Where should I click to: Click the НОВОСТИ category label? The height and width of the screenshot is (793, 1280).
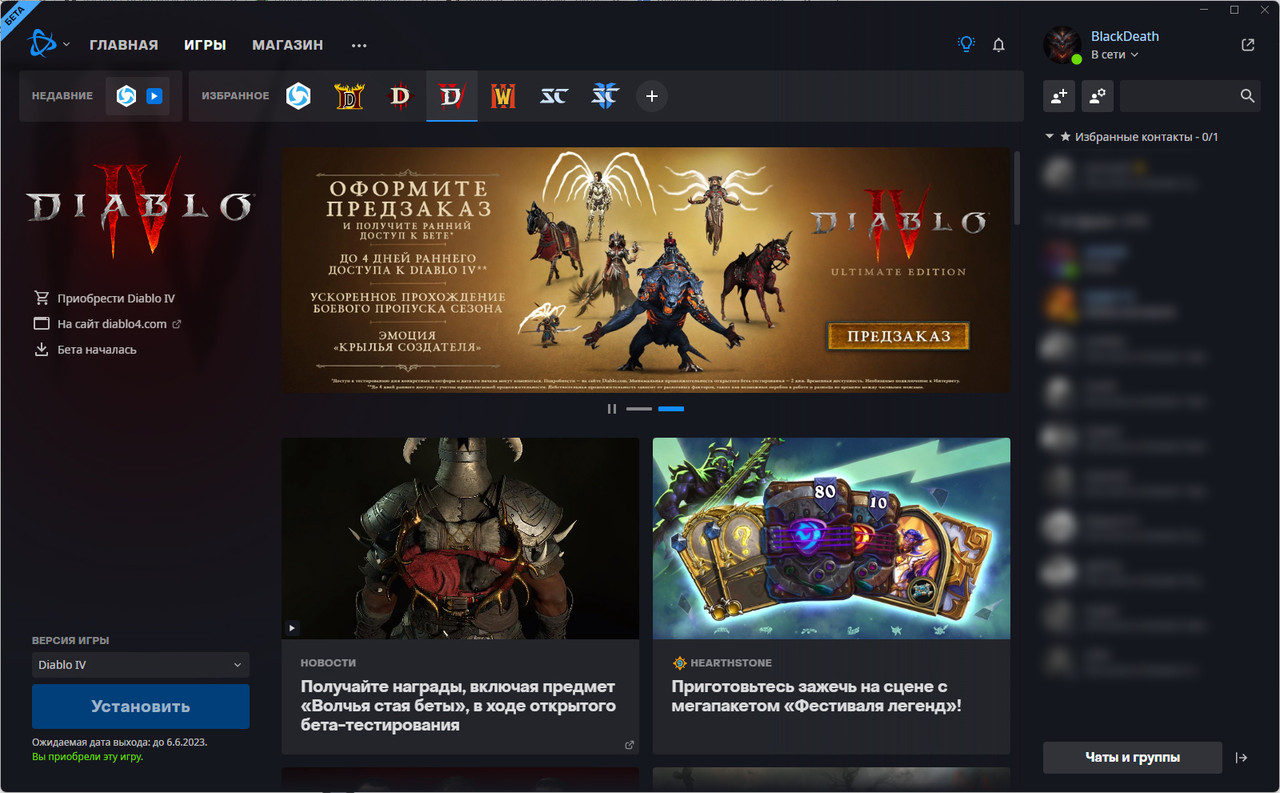point(328,663)
